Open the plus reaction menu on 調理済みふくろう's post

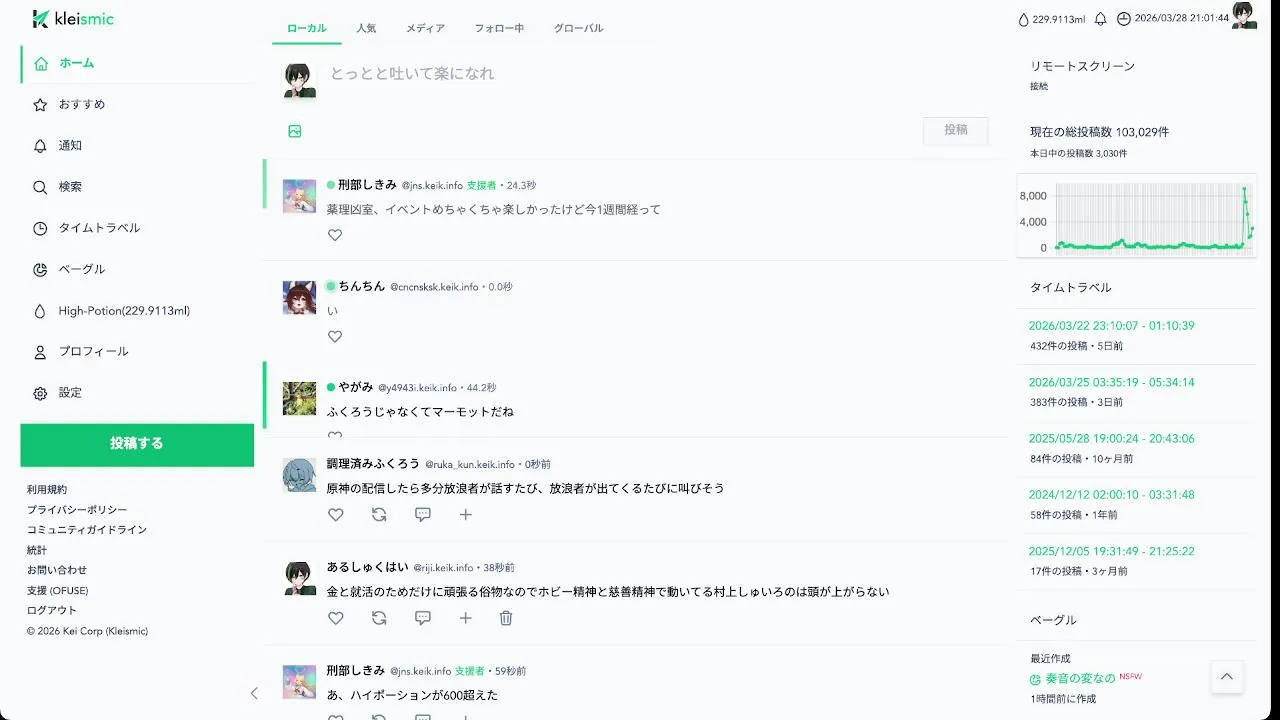pyautogui.click(x=466, y=515)
